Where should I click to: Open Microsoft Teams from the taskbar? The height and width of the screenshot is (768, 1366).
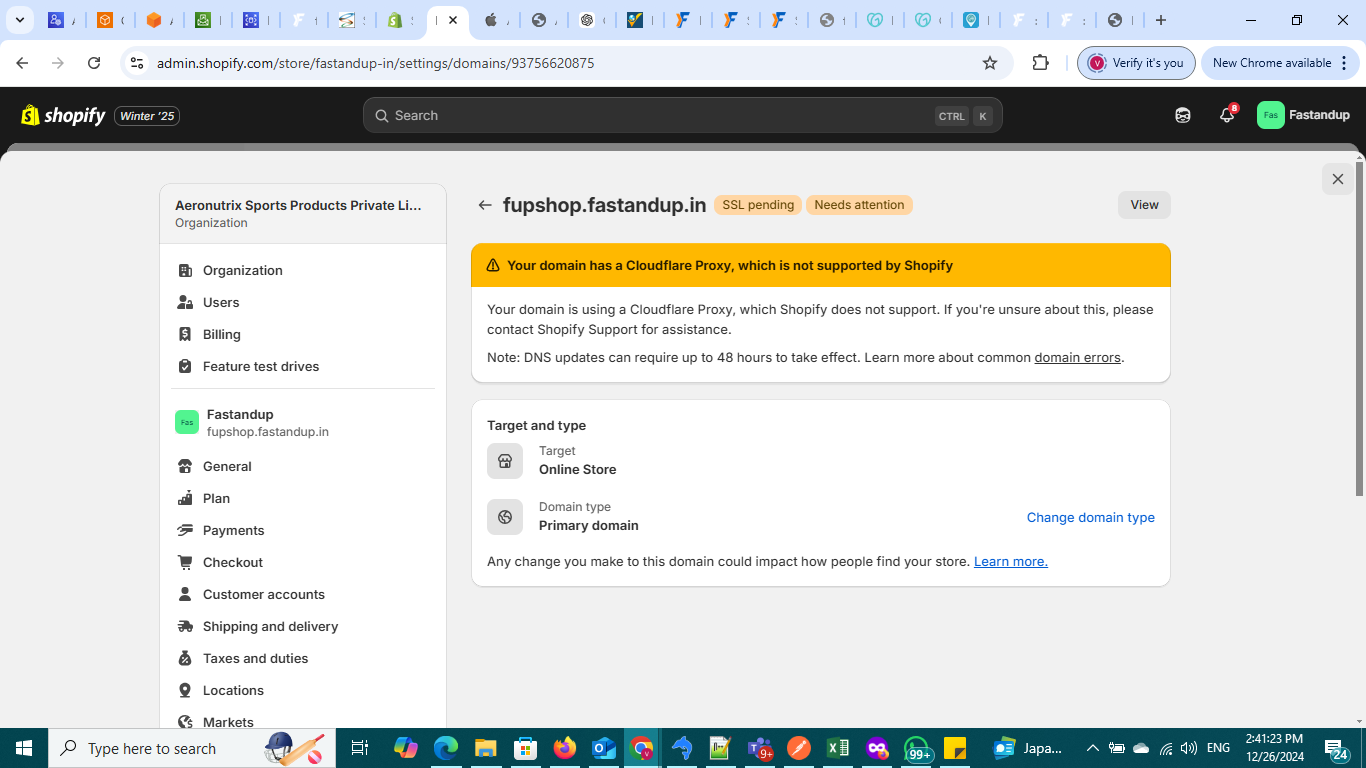click(760, 748)
